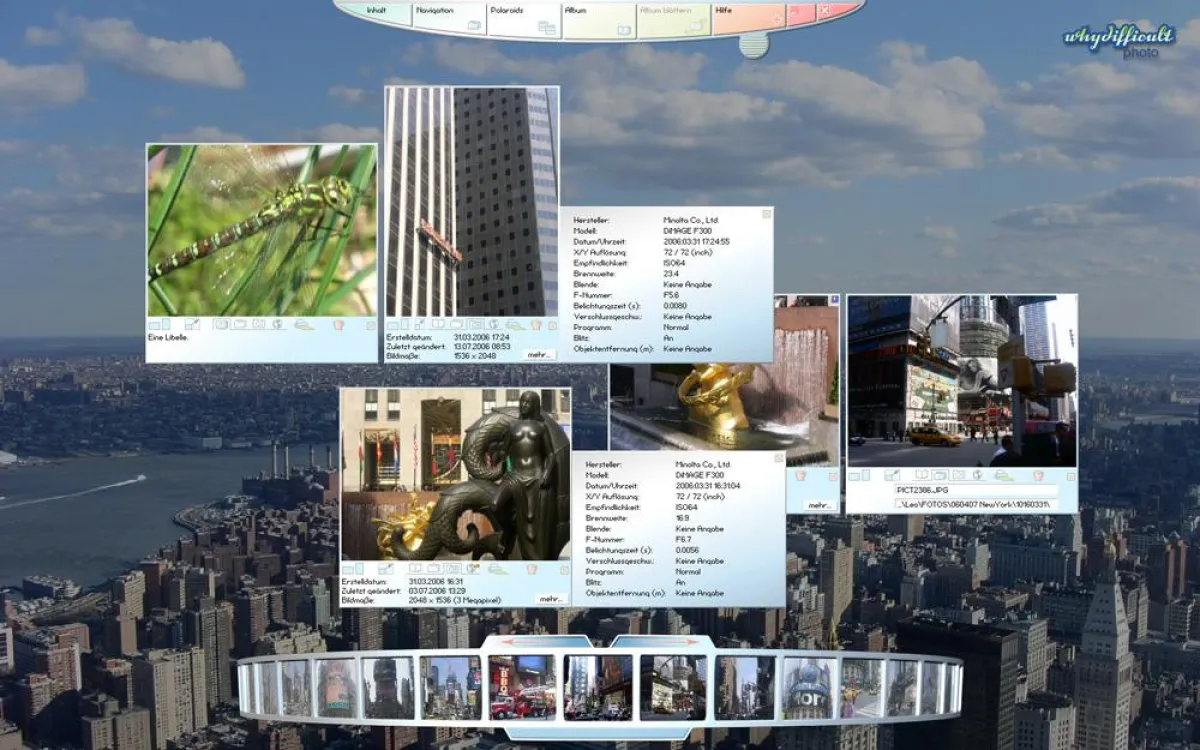
Task: Click the globe icon under dragonfly photo
Action: pyautogui.click(x=277, y=324)
